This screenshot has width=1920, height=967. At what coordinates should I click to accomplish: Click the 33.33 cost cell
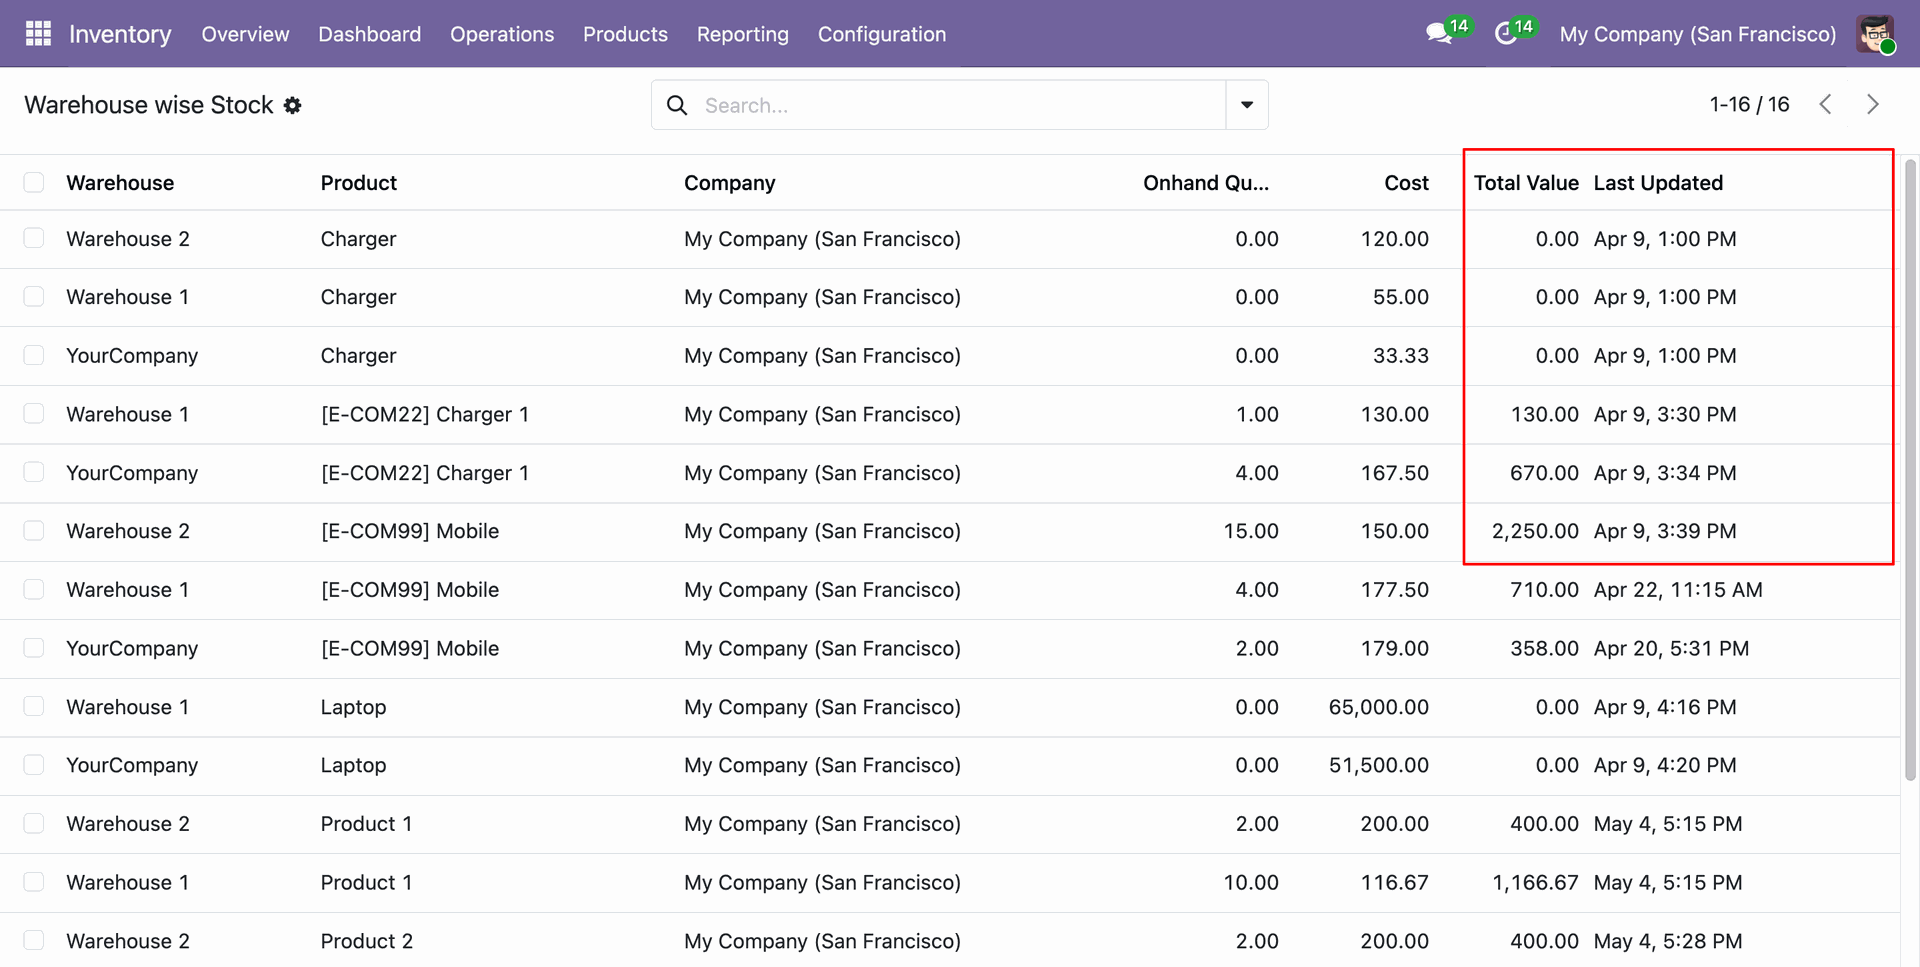pyautogui.click(x=1401, y=356)
